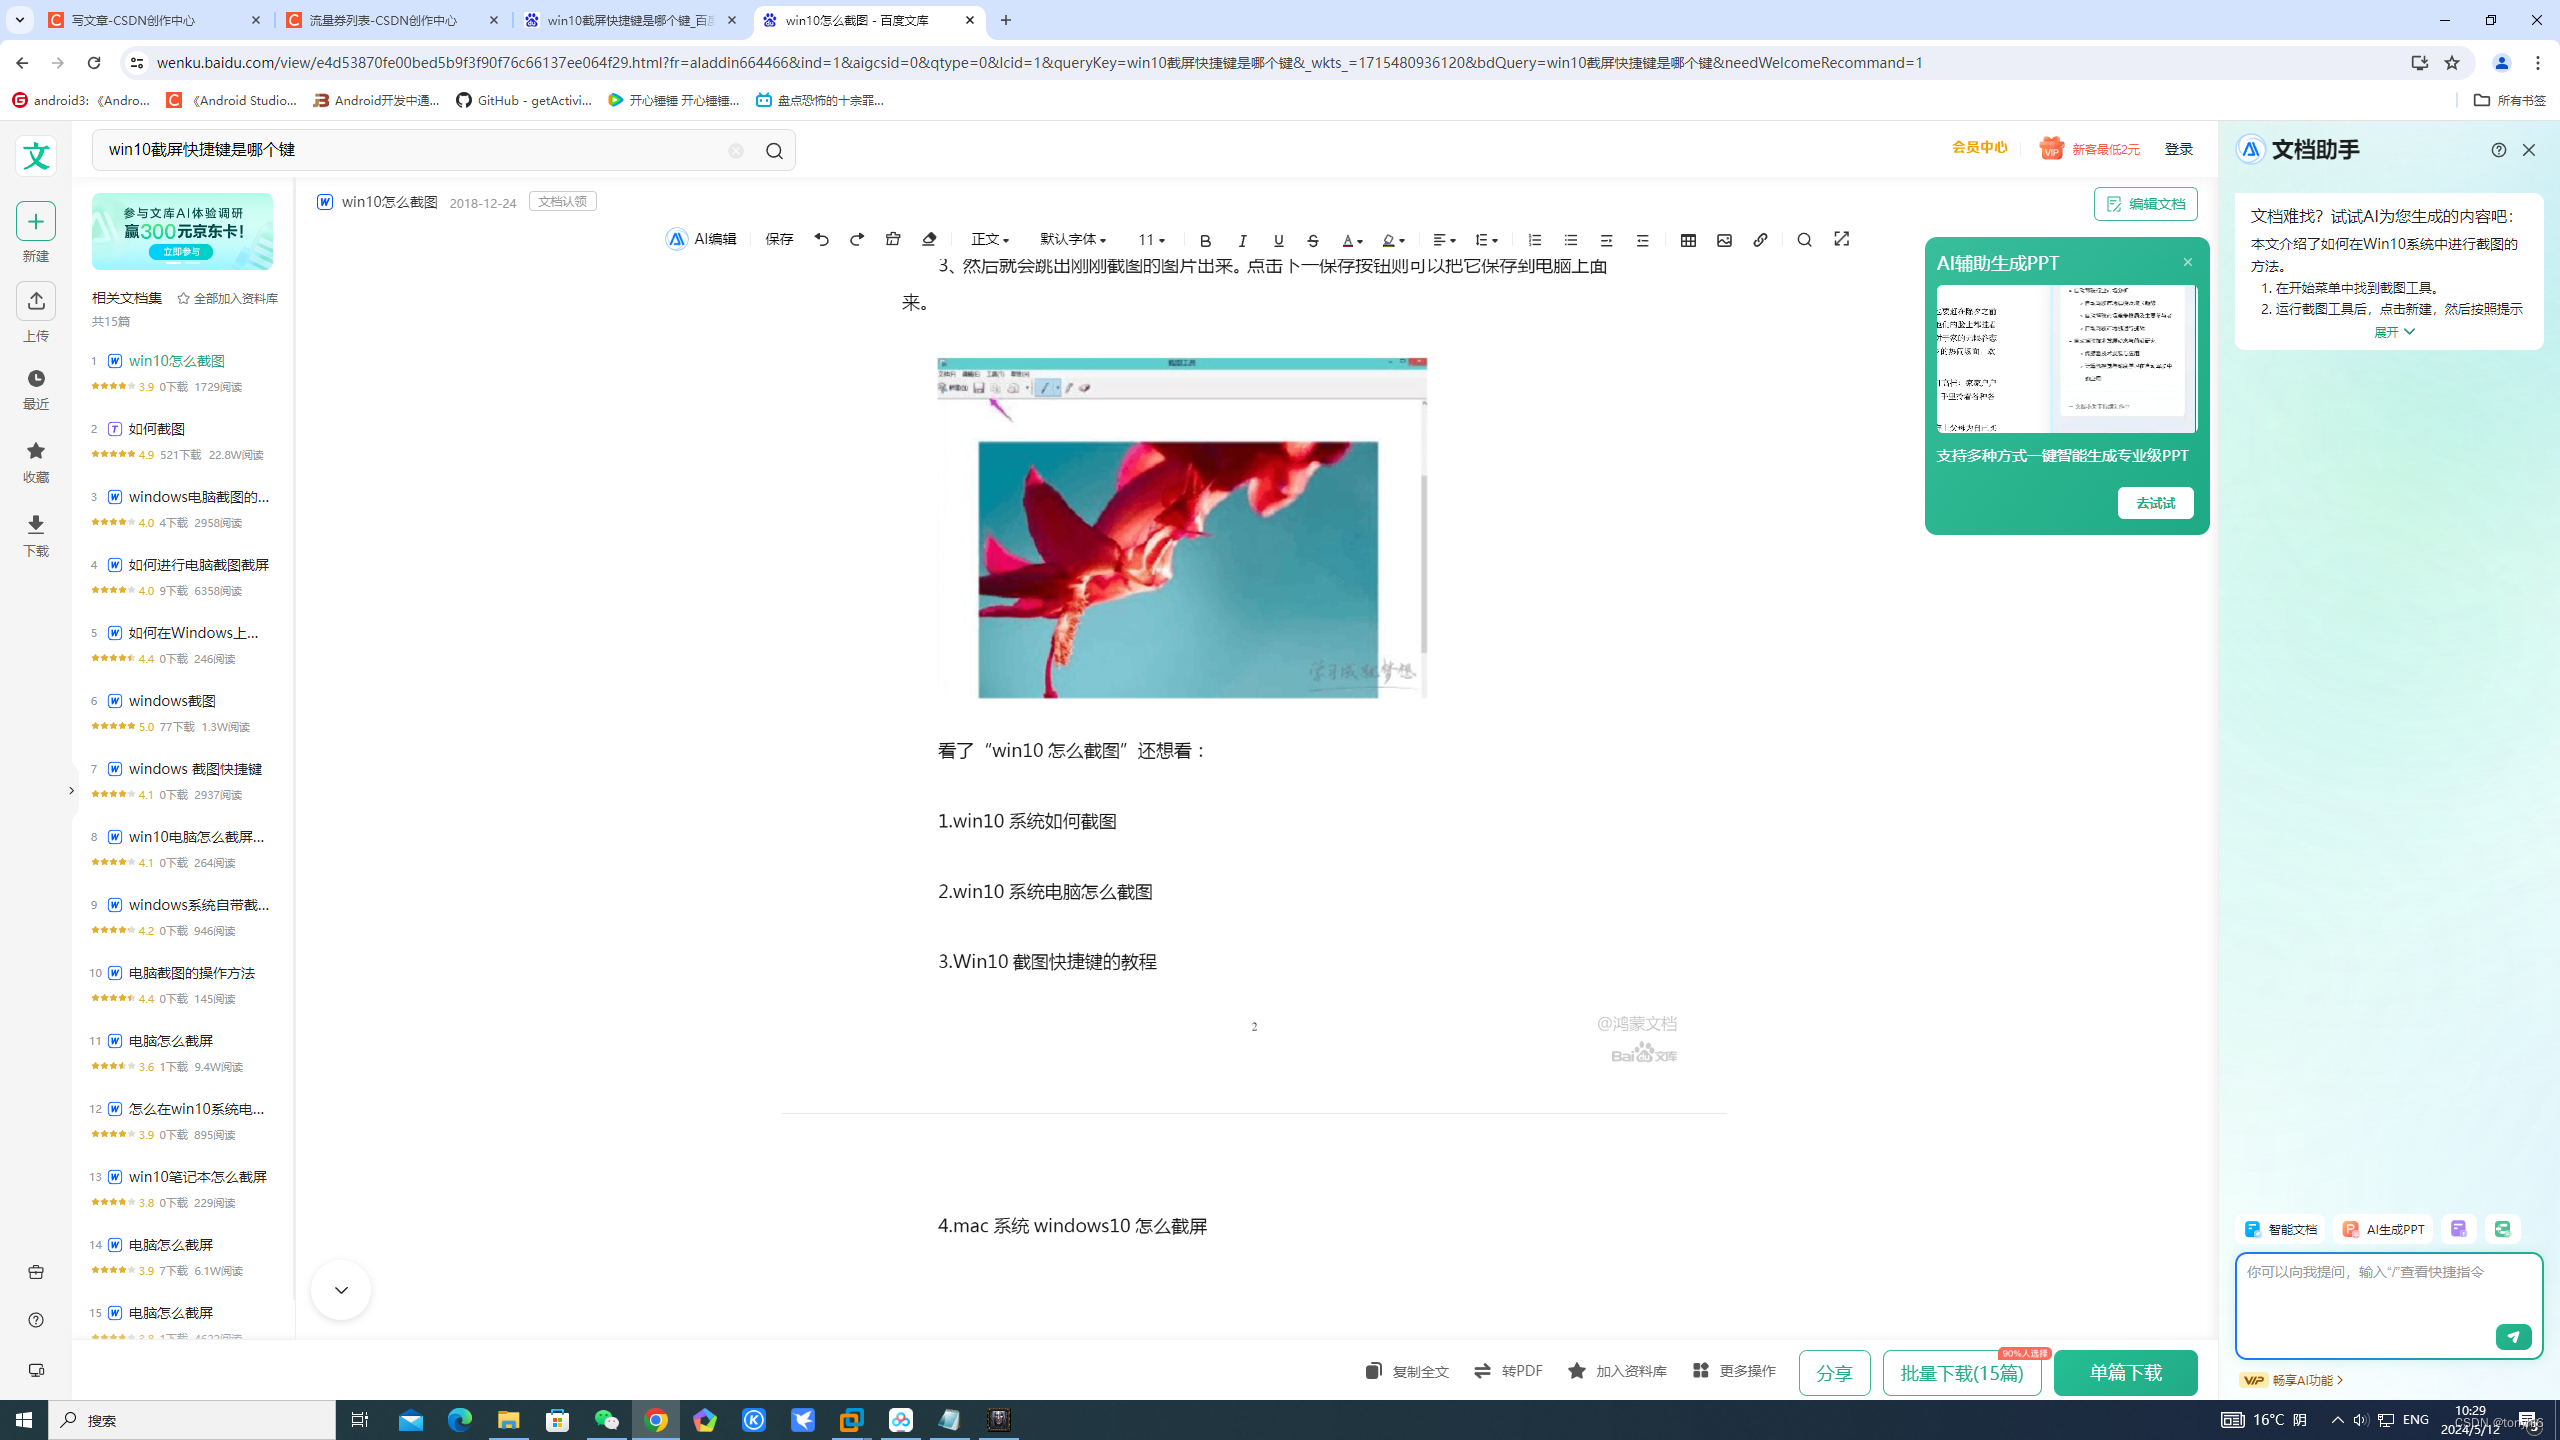Open the 默认字体 font dropdown
The image size is (2560, 1440).
coord(1073,240)
